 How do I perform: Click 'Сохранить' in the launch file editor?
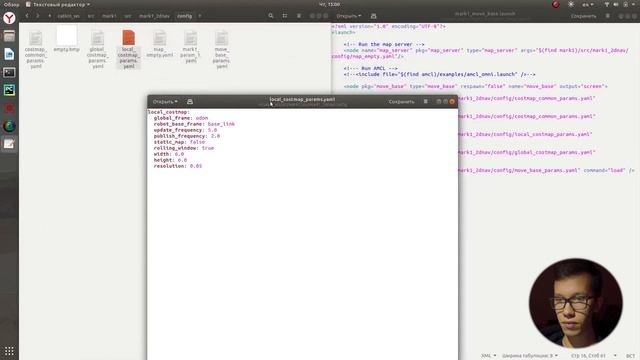583,16
